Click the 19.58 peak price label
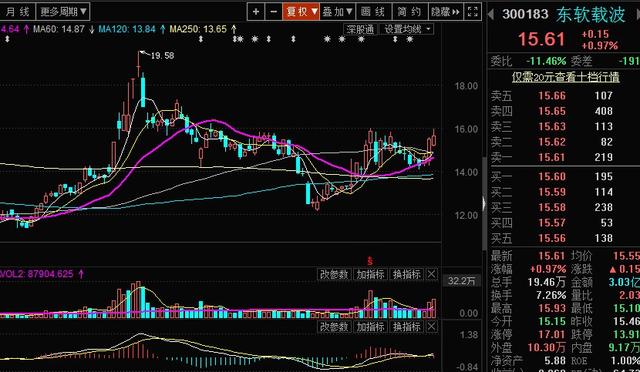 point(162,56)
